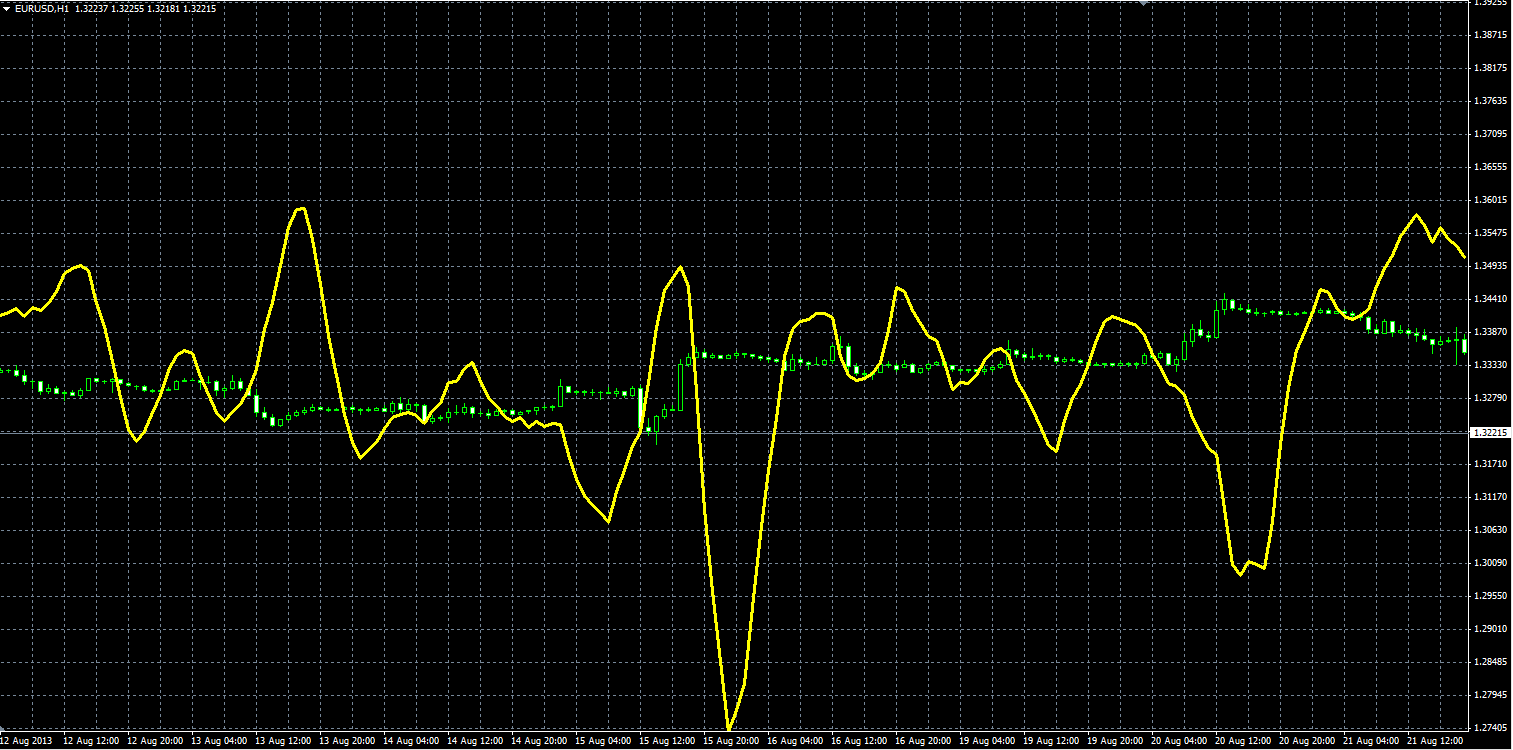Click the current price tag 1.32215 on axis
Screen dimensions: 1513x750
[x=1489, y=432]
